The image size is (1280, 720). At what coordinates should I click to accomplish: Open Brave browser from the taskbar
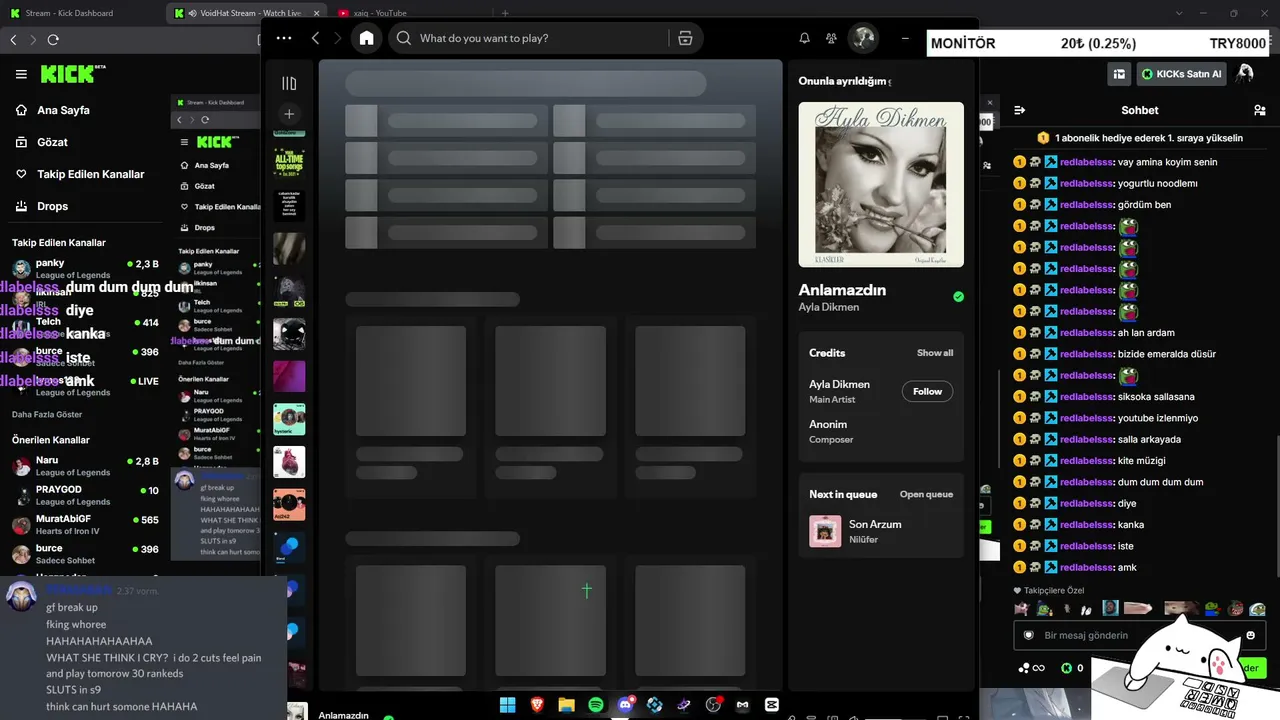pos(537,705)
